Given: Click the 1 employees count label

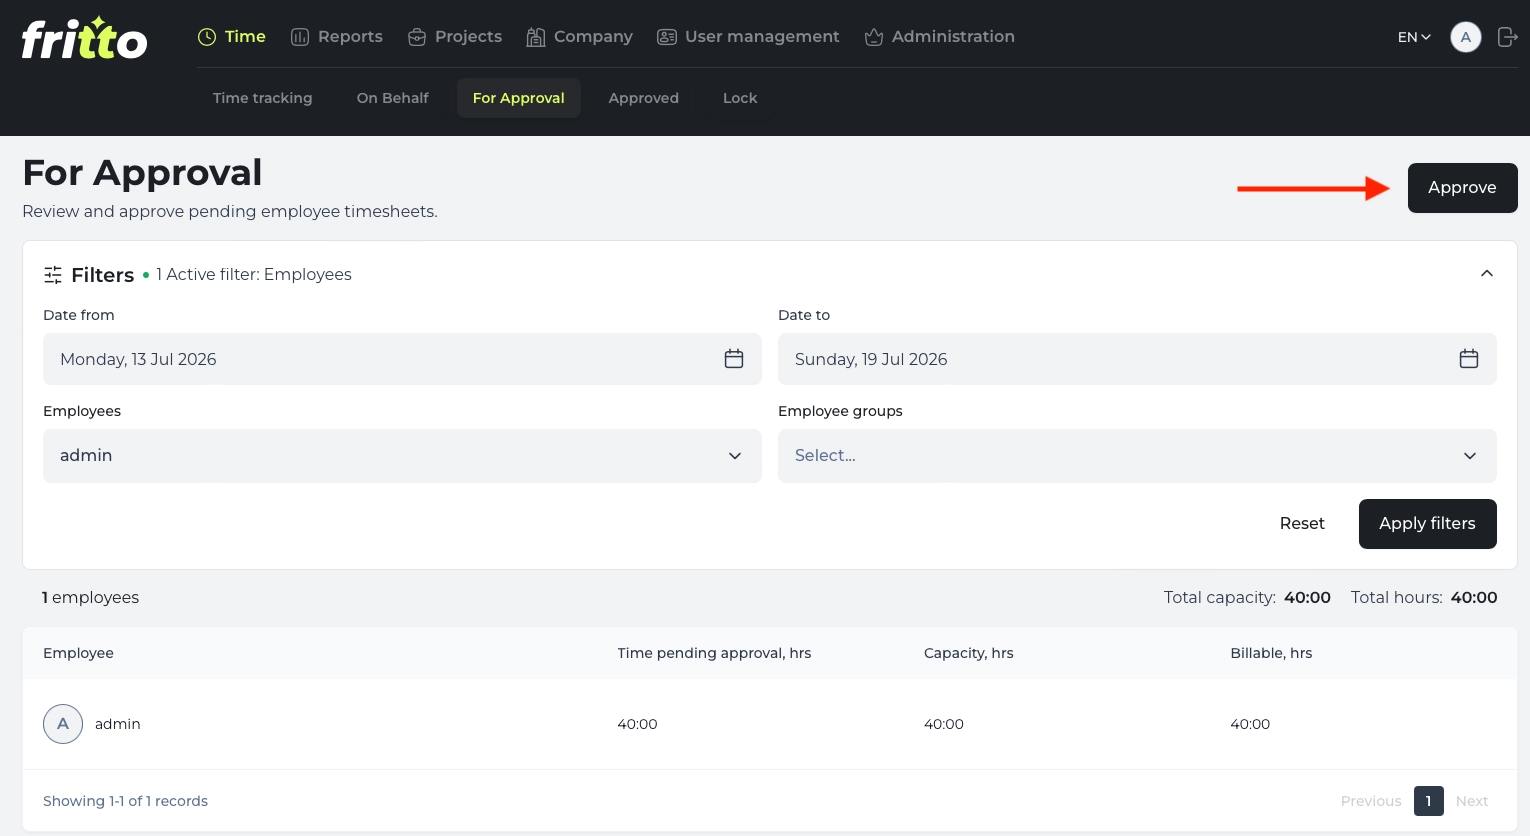Looking at the screenshot, I should point(91,598).
